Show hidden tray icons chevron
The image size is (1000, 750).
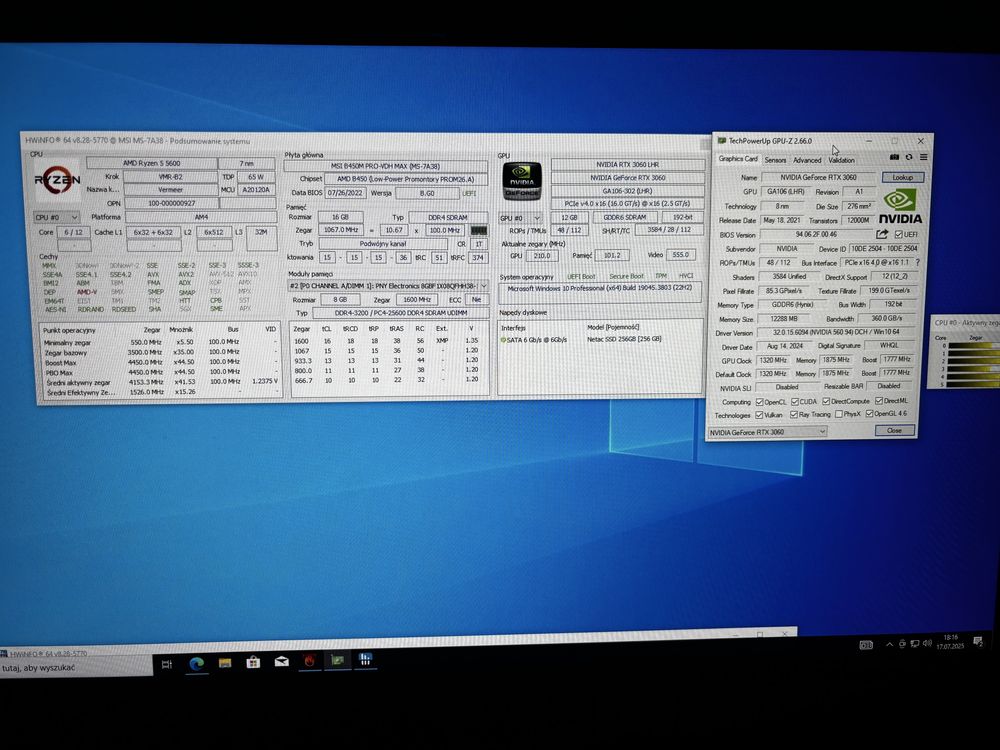889,644
